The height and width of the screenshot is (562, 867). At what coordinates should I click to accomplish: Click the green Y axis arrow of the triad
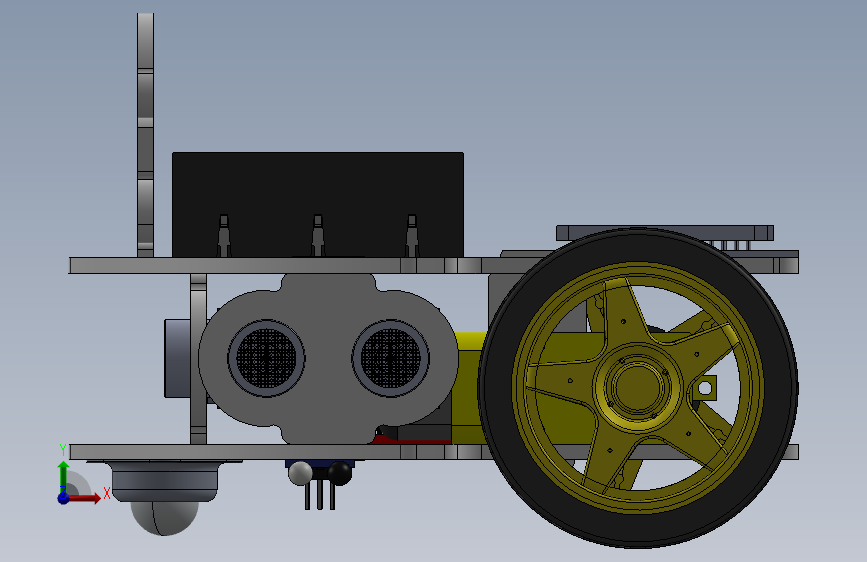click(64, 475)
